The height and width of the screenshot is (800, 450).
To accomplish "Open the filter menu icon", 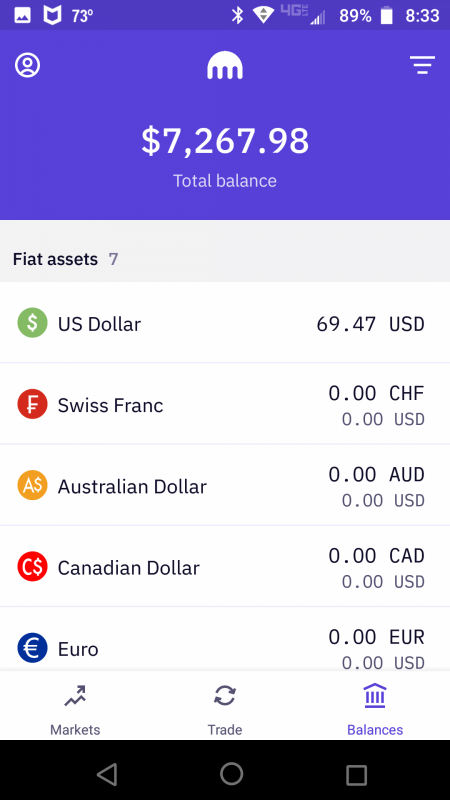I will click(x=422, y=65).
